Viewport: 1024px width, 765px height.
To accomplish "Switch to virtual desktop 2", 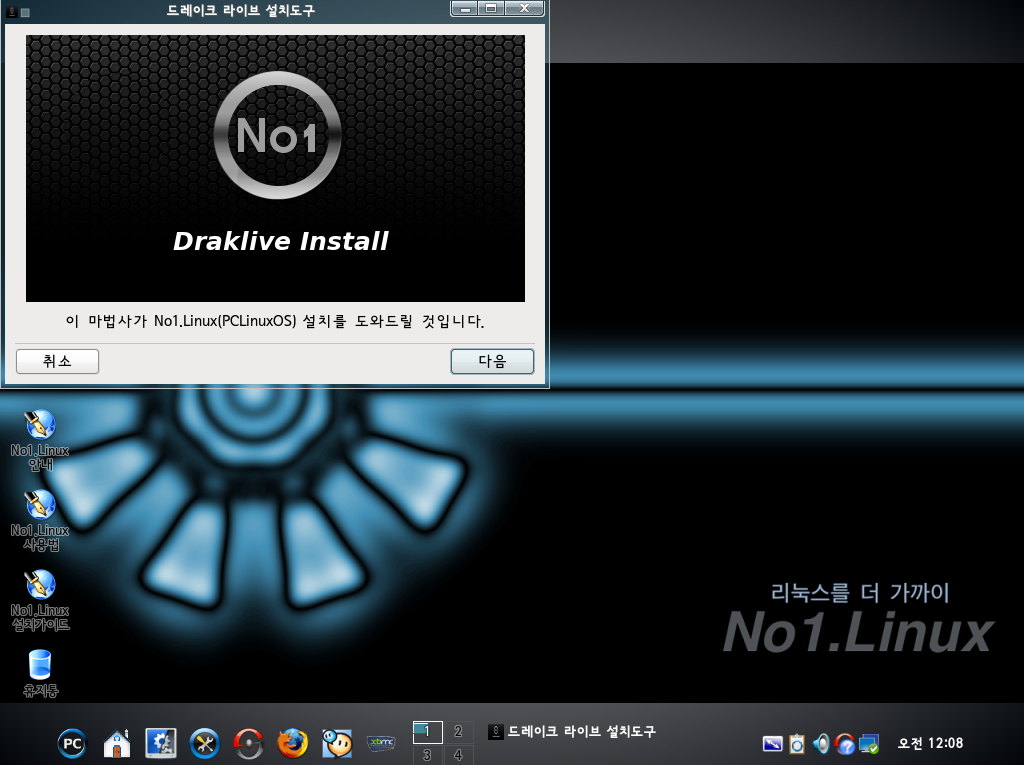I will tap(458, 732).
